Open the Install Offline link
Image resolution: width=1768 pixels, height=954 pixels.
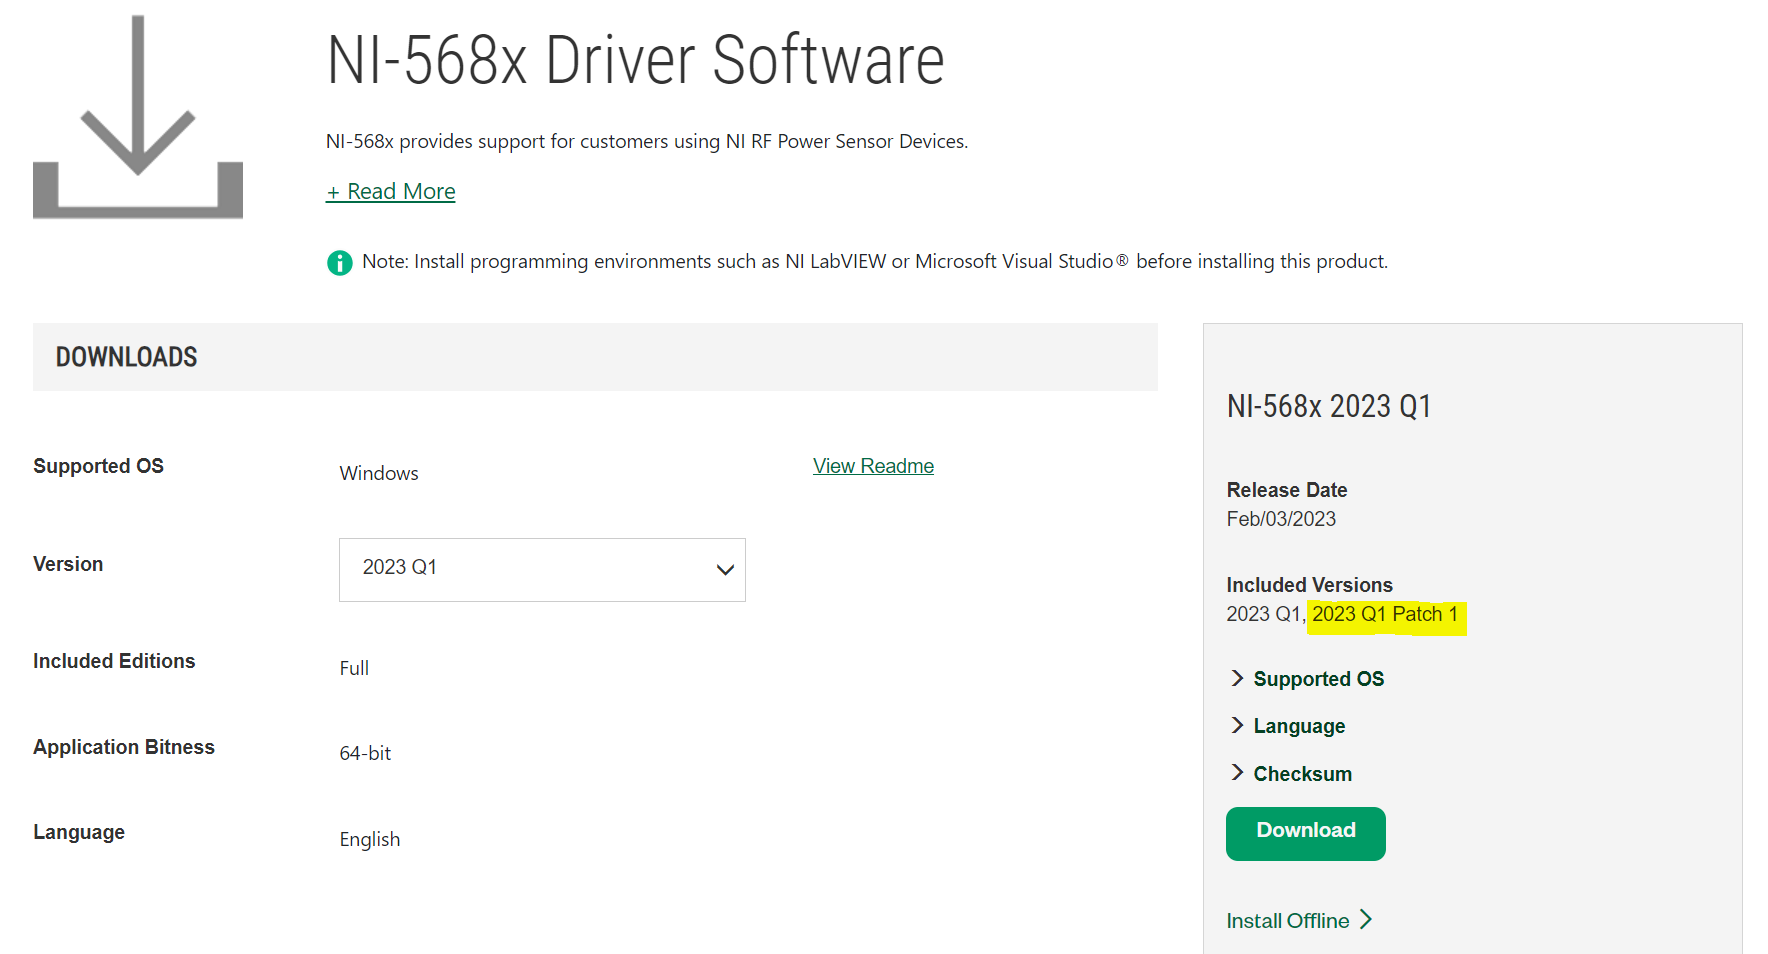tap(1299, 921)
